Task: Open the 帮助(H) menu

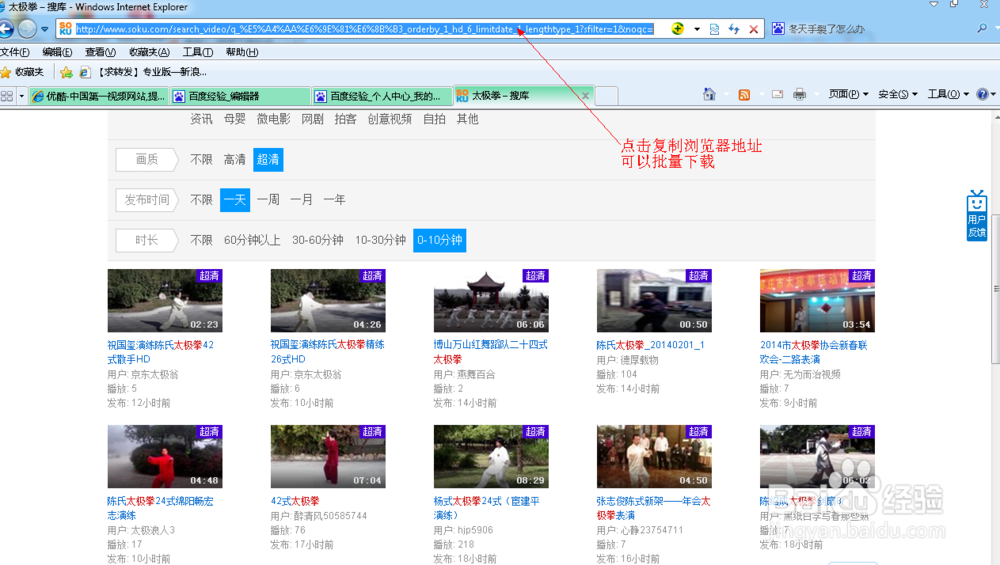Action: click(x=242, y=52)
